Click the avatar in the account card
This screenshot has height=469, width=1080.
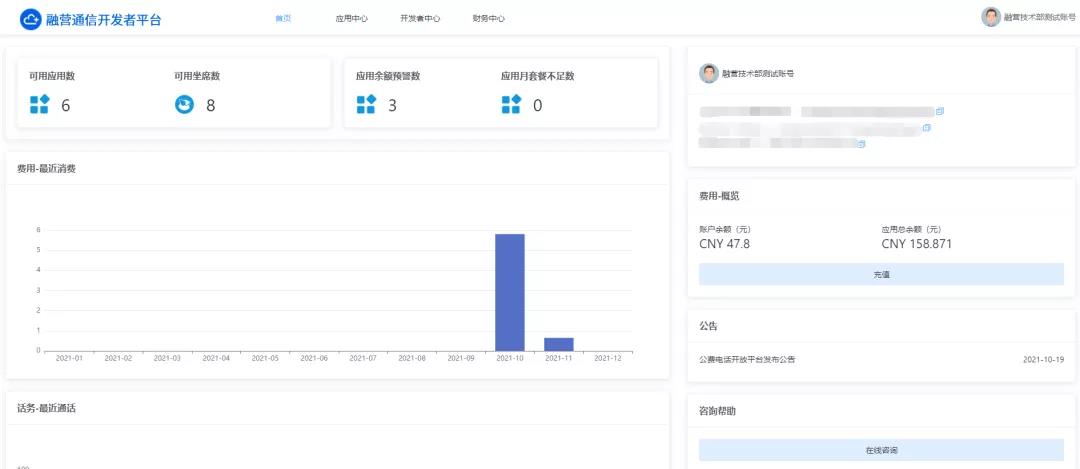coord(709,73)
